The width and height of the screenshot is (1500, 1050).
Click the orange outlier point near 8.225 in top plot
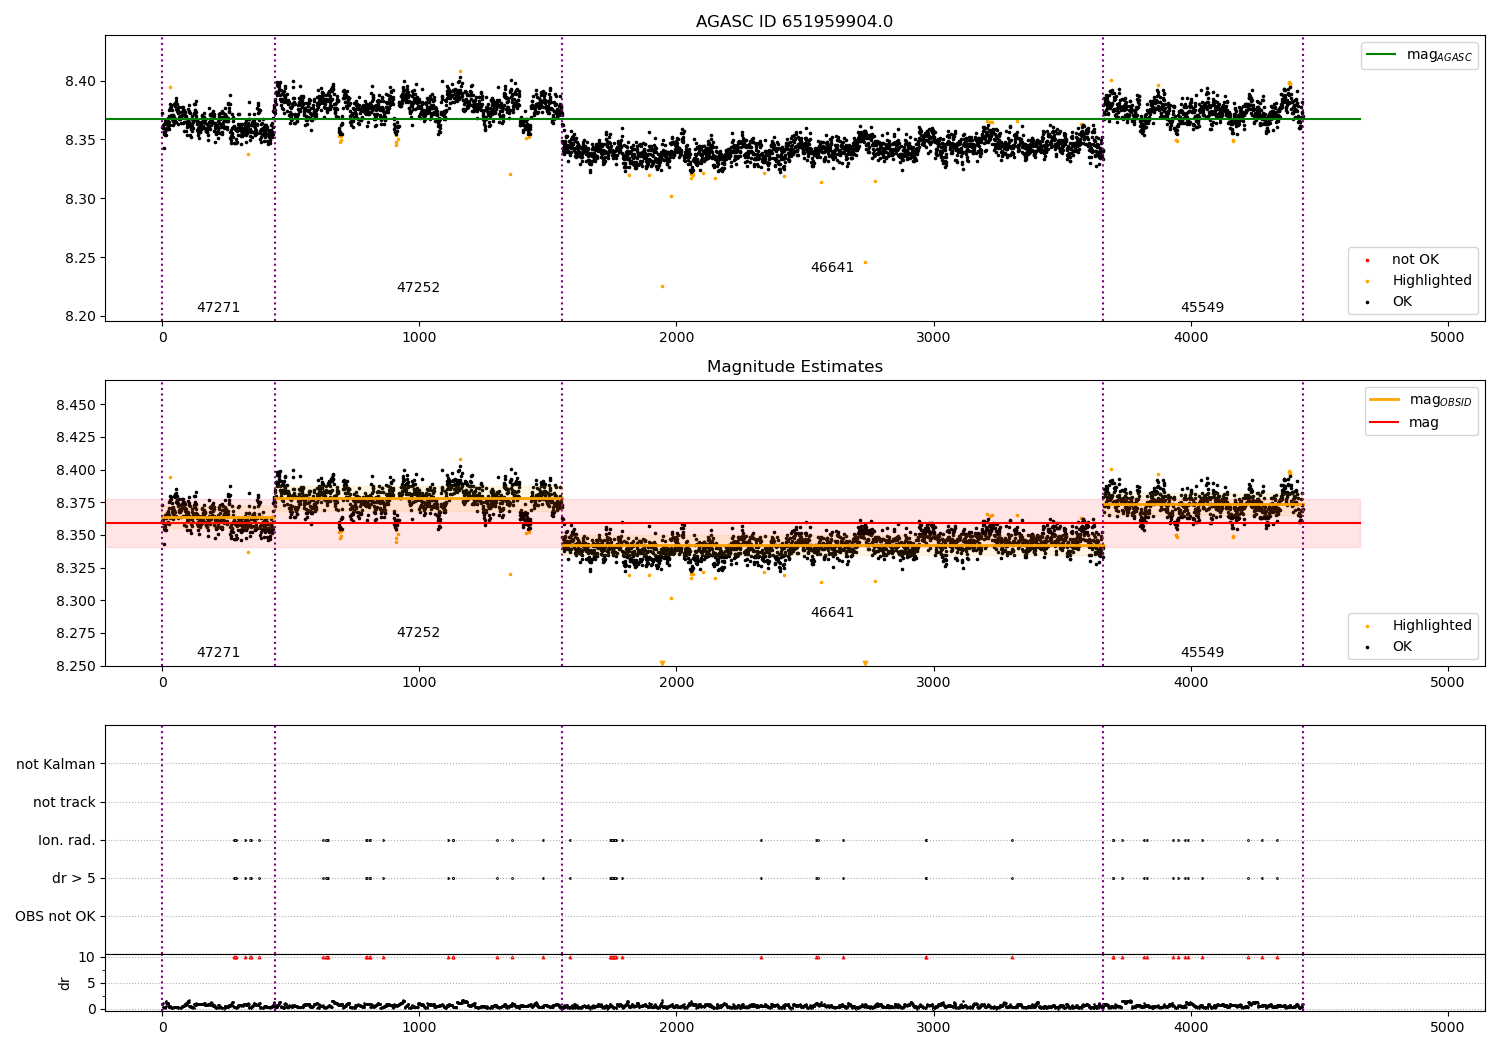[662, 287]
